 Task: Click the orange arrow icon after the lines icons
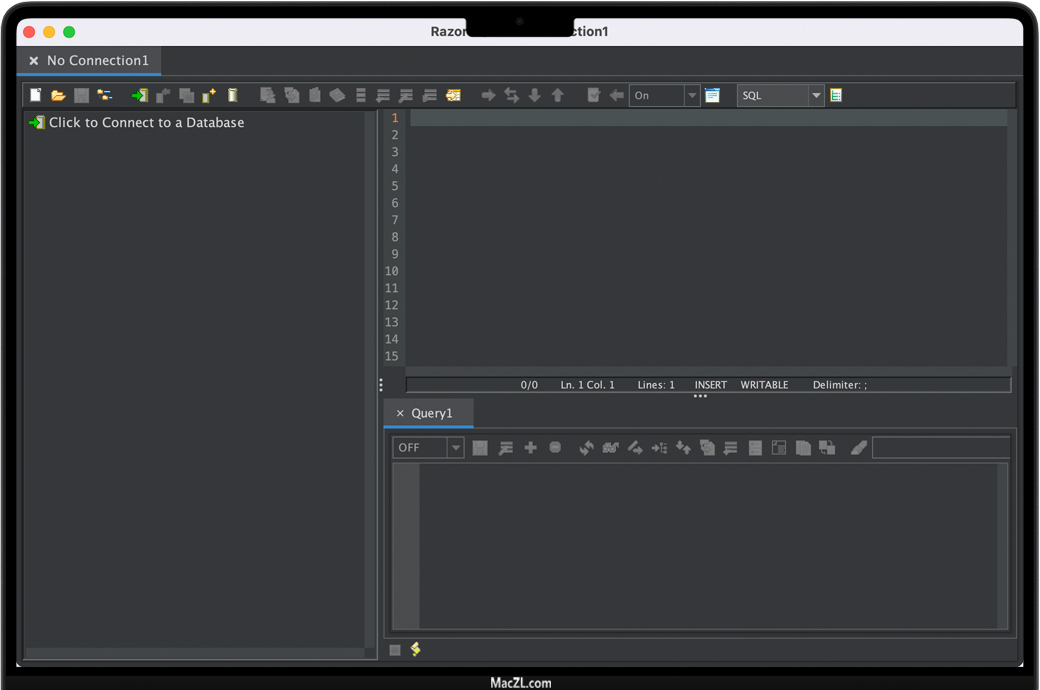click(x=453, y=95)
